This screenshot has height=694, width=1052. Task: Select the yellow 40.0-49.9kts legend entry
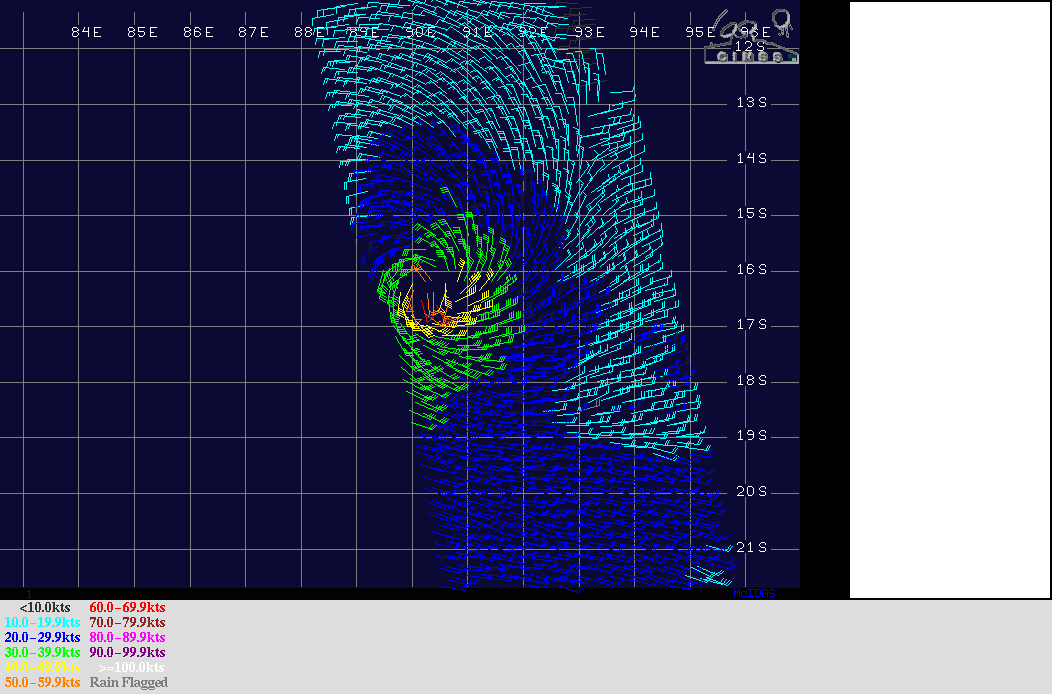42,667
